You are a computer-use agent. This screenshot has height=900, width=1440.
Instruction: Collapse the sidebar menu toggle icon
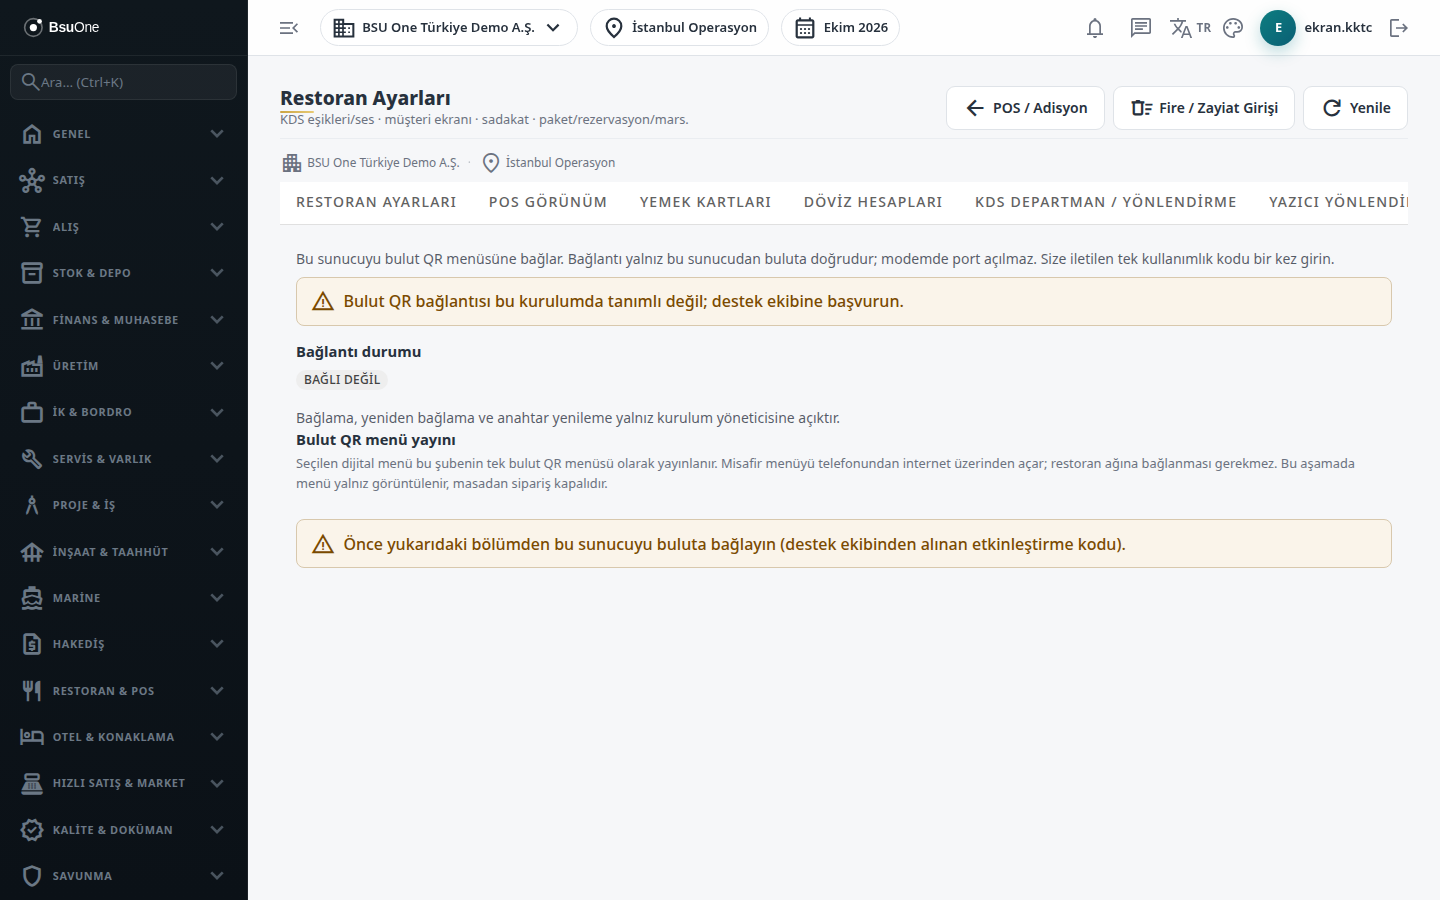pos(289,28)
